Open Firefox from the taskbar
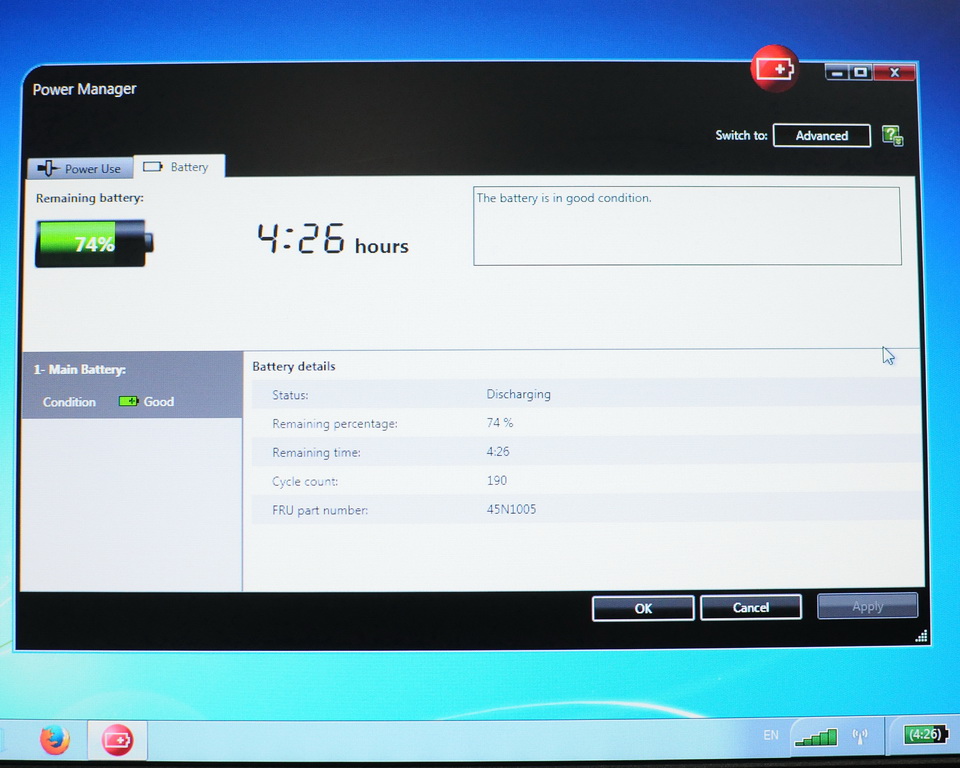 tap(55, 739)
